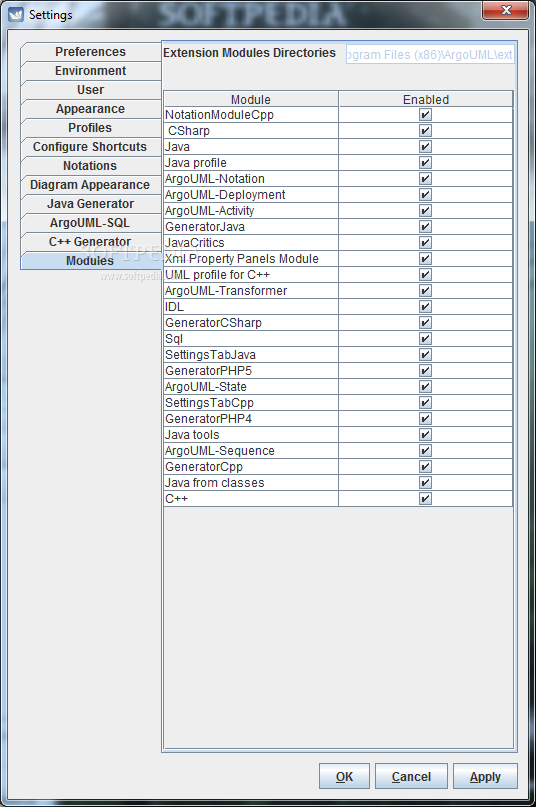The height and width of the screenshot is (807, 536).
Task: Uncheck the Sql module checkbox
Action: click(425, 339)
